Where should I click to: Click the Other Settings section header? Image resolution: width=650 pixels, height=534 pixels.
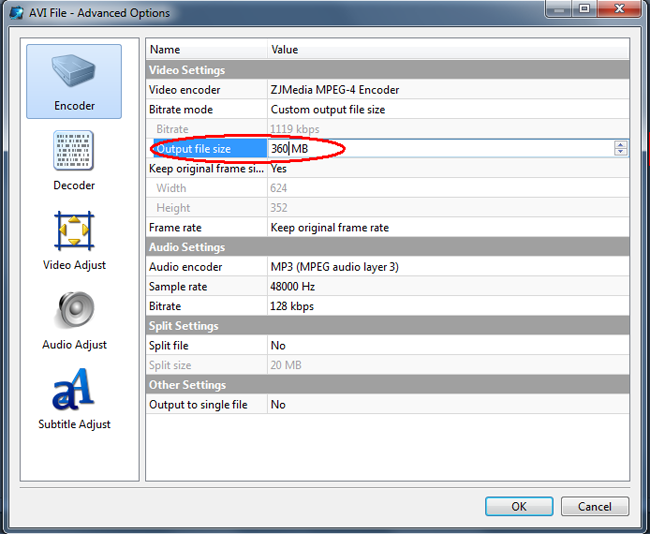tap(388, 385)
